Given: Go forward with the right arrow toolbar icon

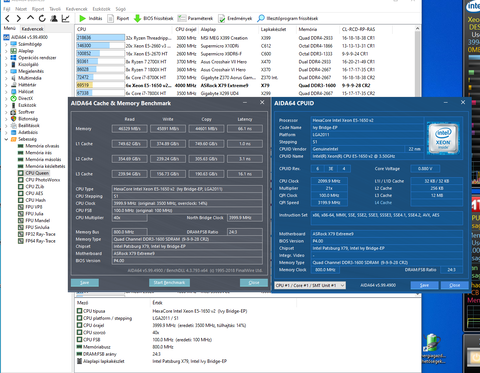Looking at the screenshot, I should coord(19,19).
